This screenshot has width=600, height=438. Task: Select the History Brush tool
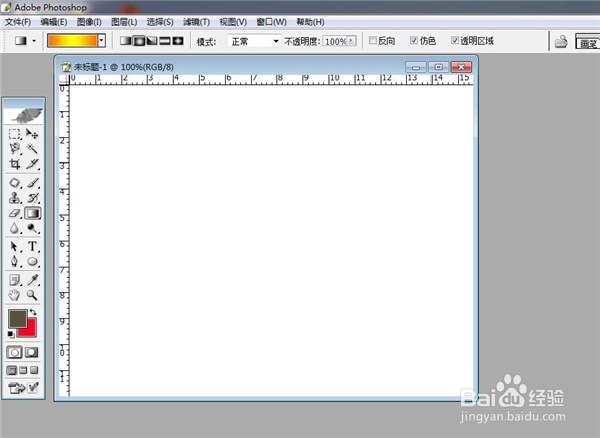pos(32,198)
